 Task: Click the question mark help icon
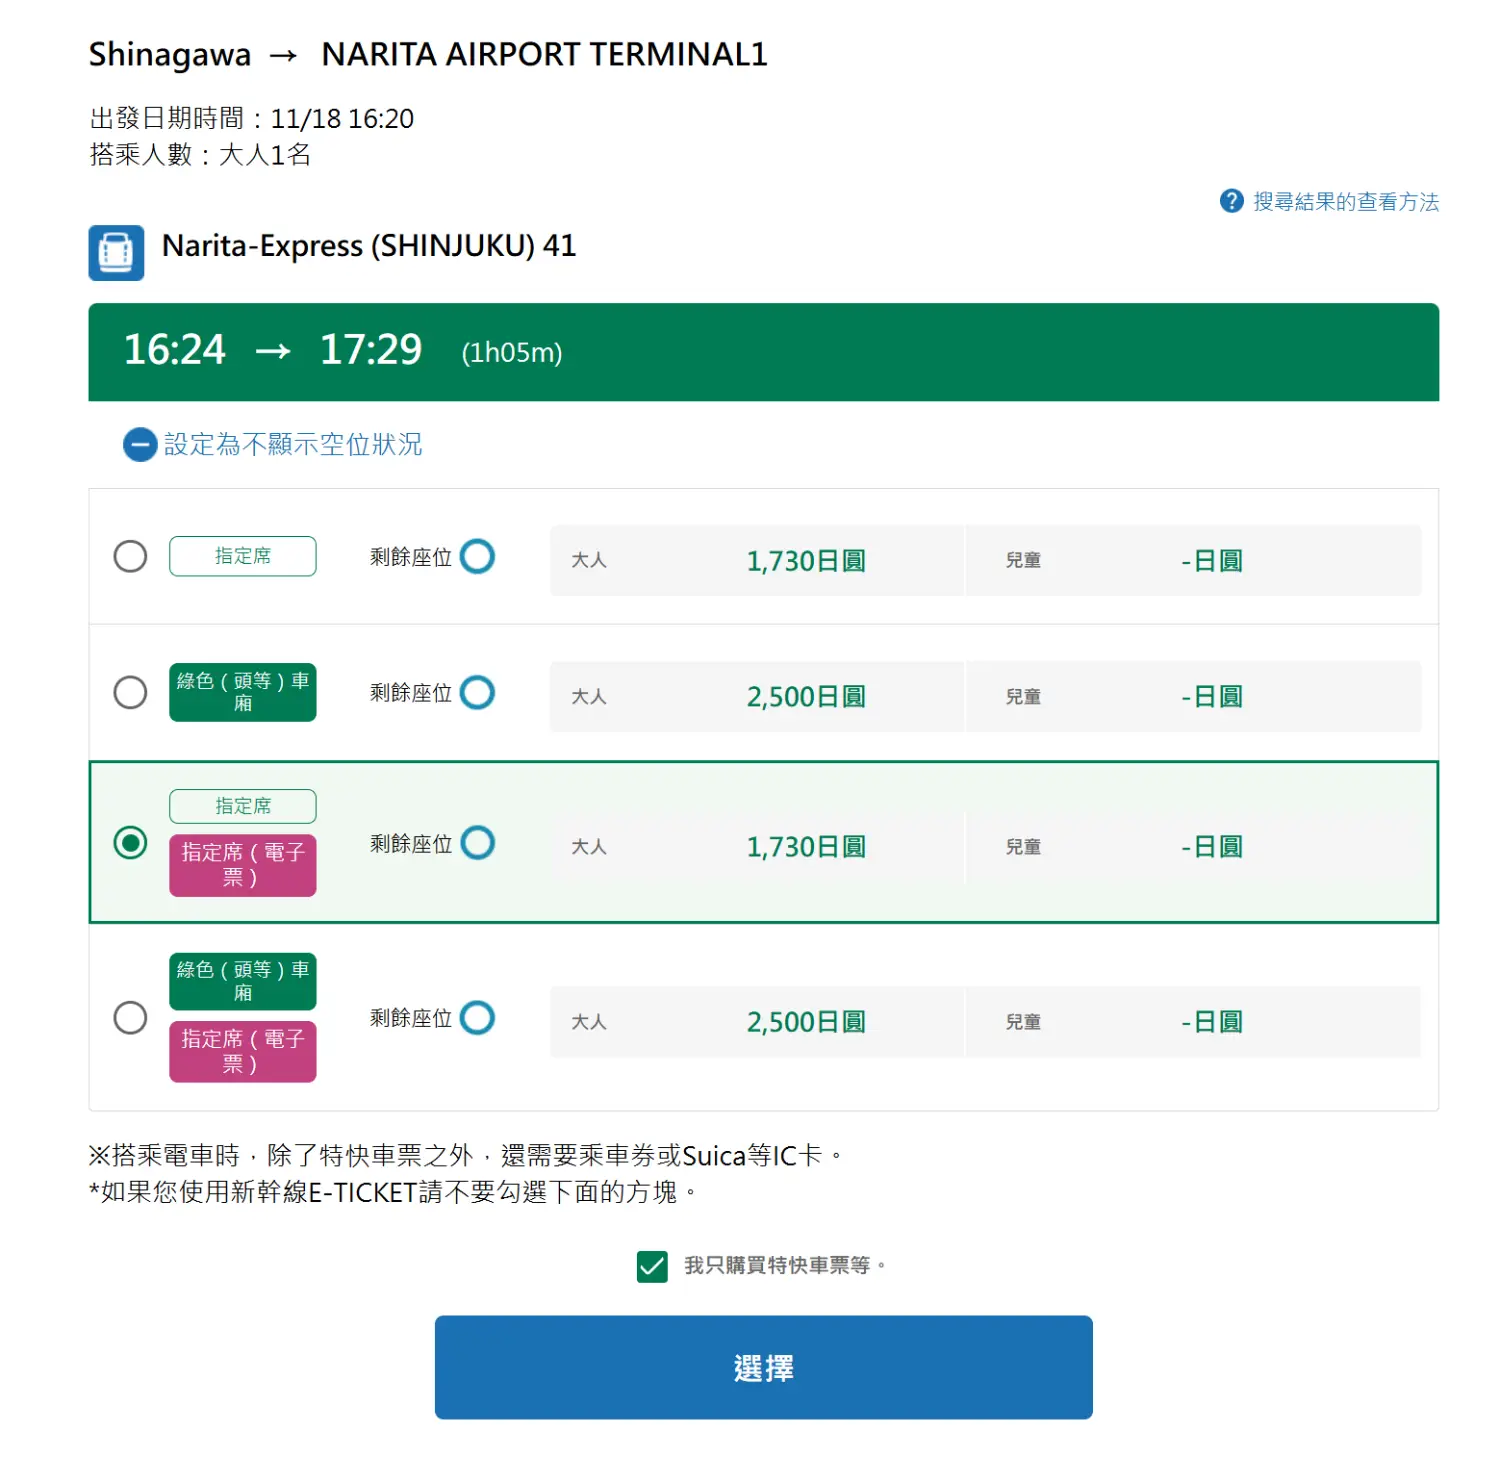[1231, 201]
